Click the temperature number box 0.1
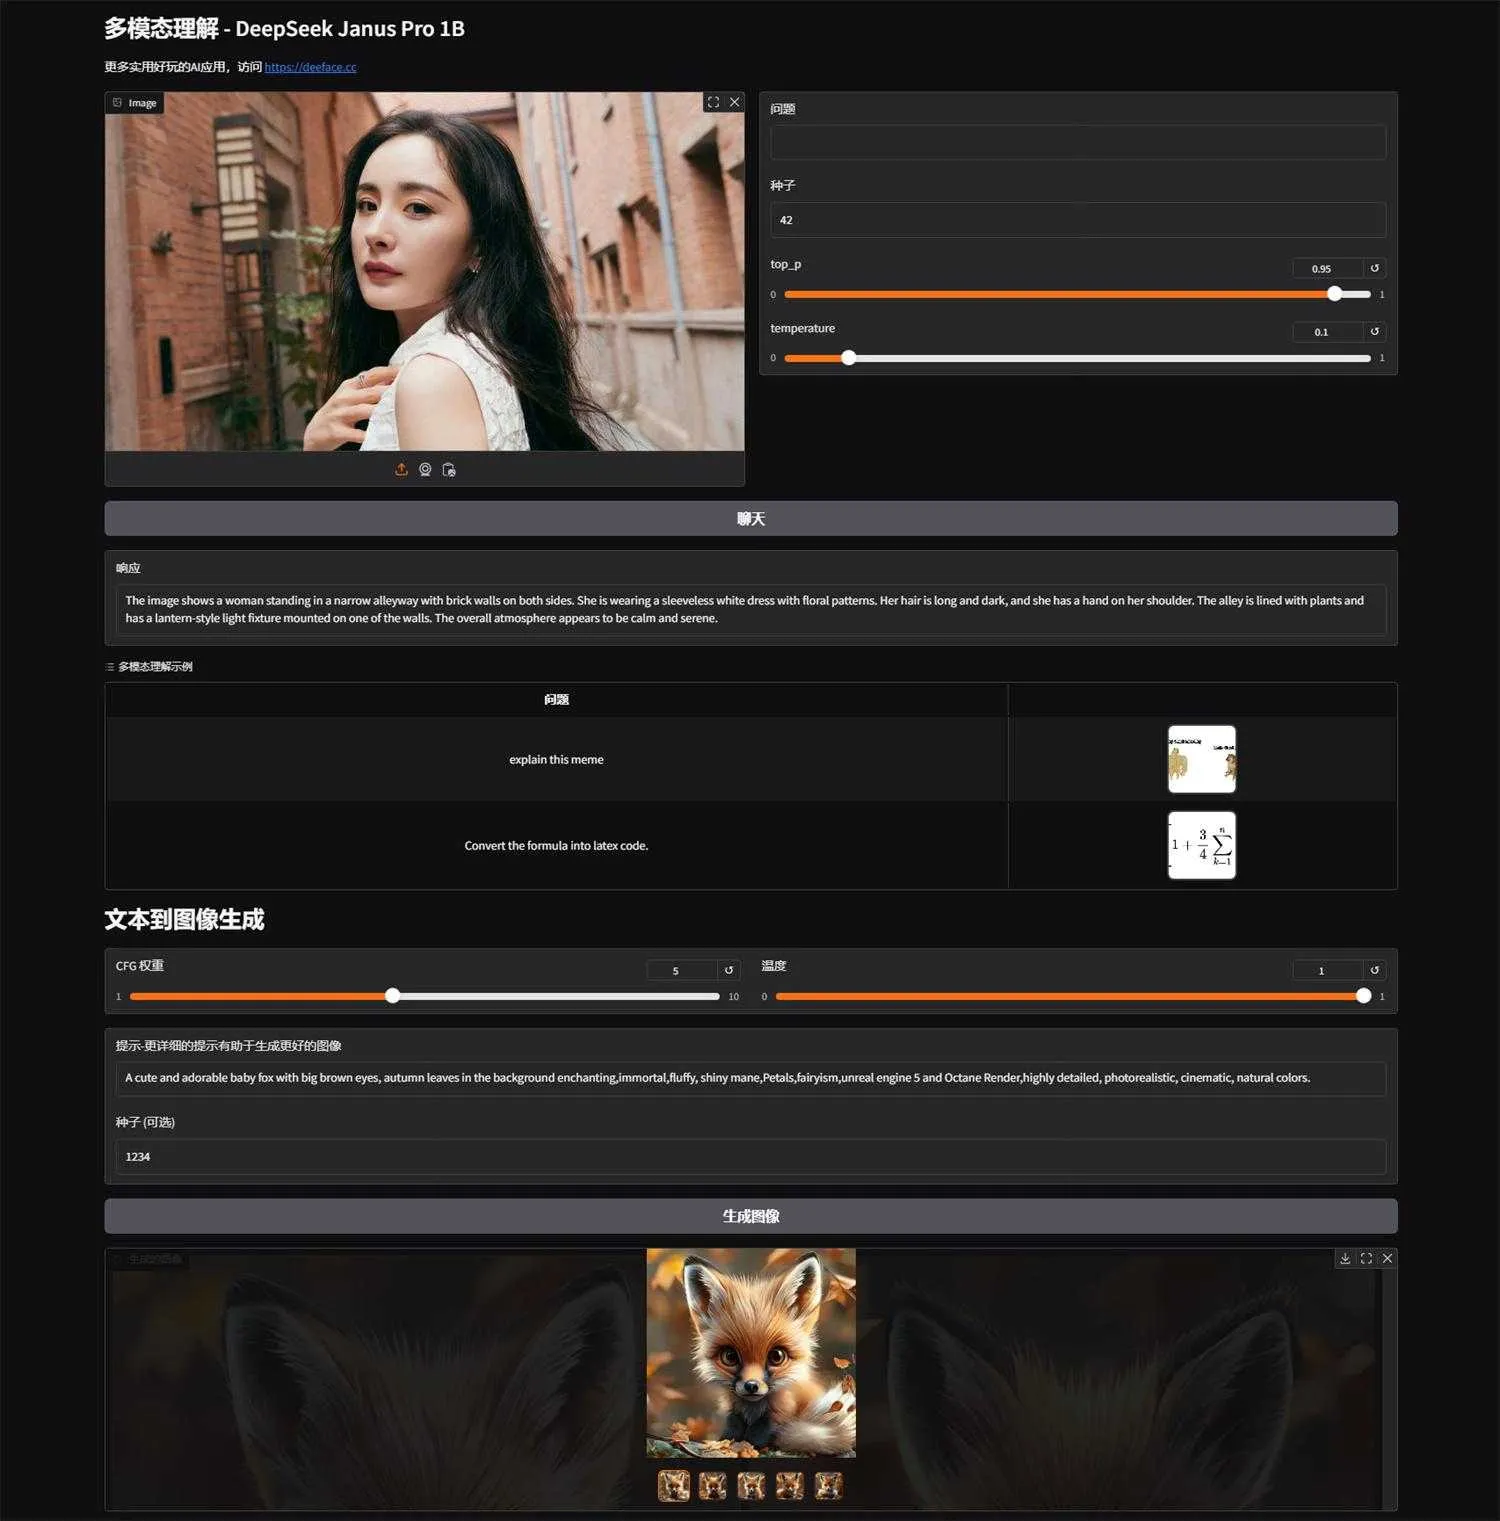 click(1328, 331)
